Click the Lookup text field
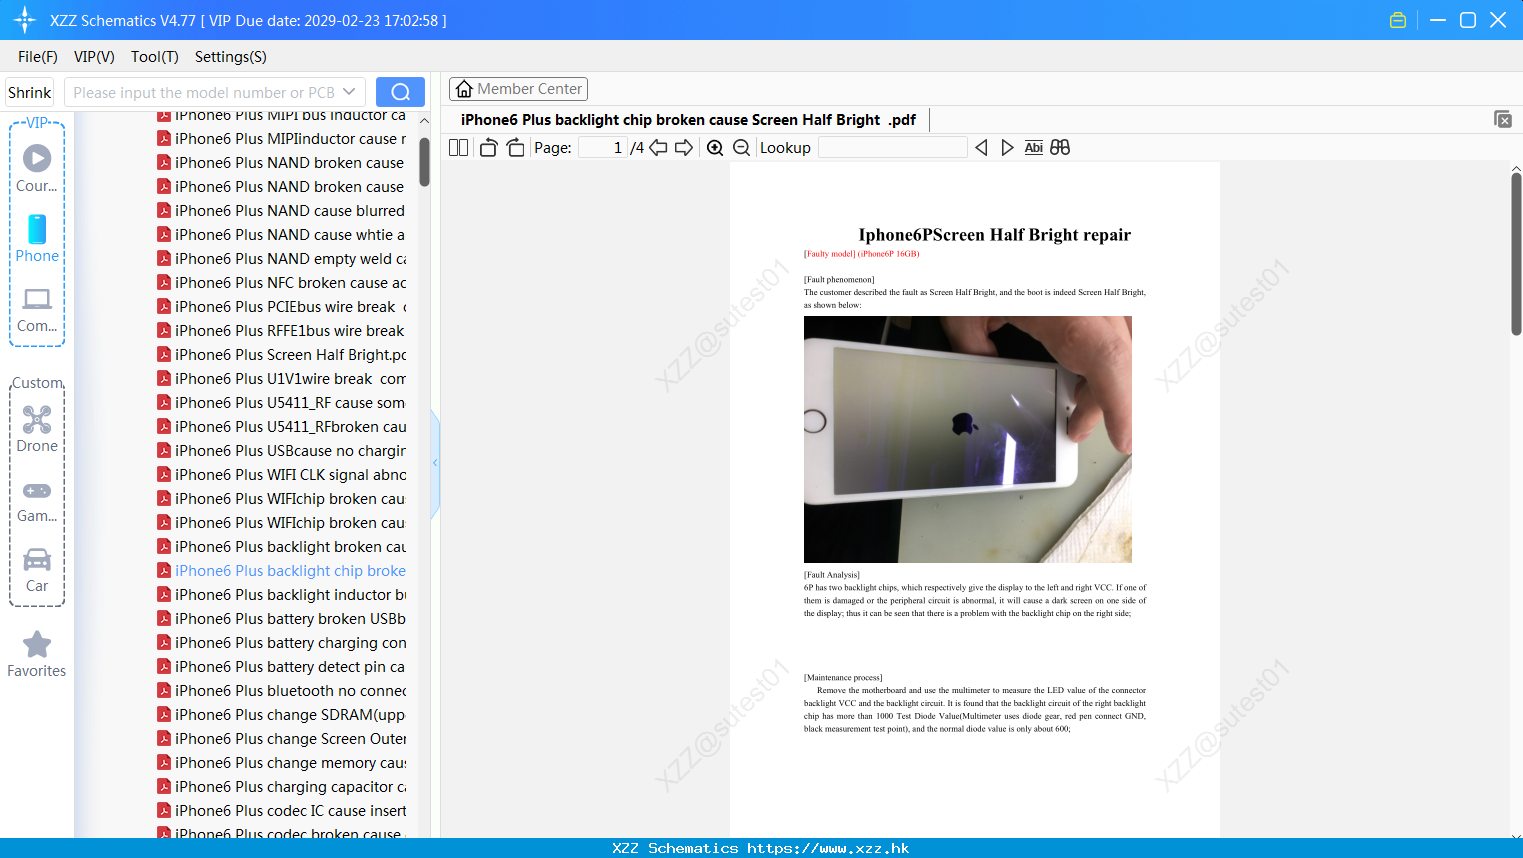1523x858 pixels. [x=892, y=148]
